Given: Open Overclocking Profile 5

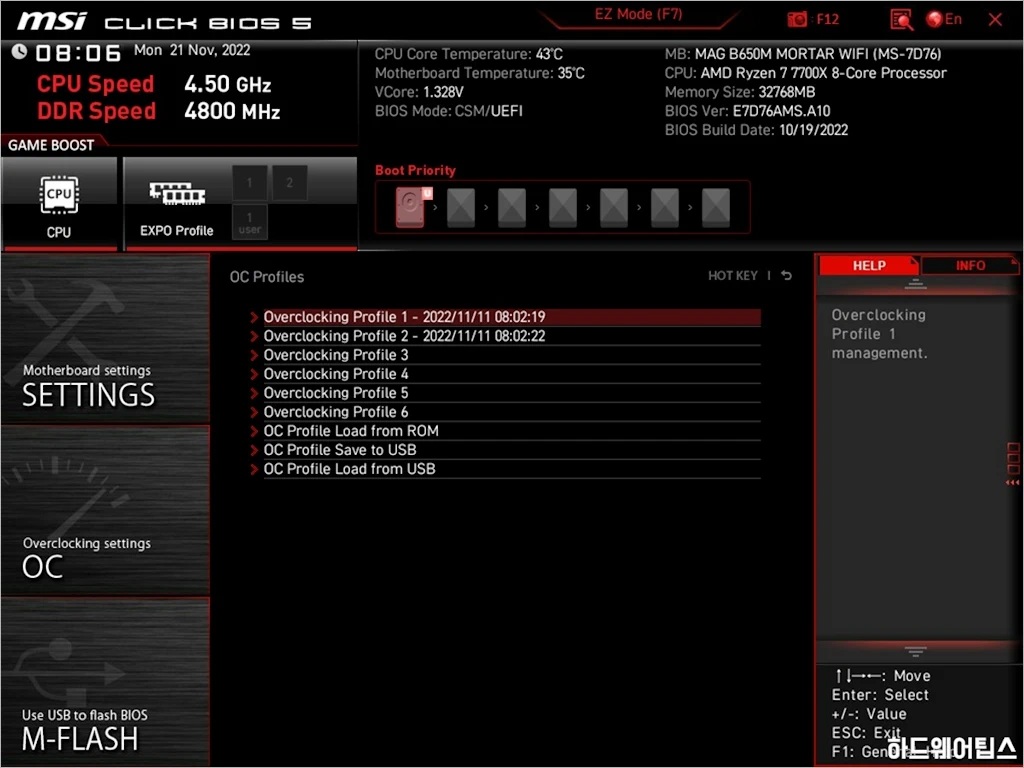Looking at the screenshot, I should coord(511,392).
